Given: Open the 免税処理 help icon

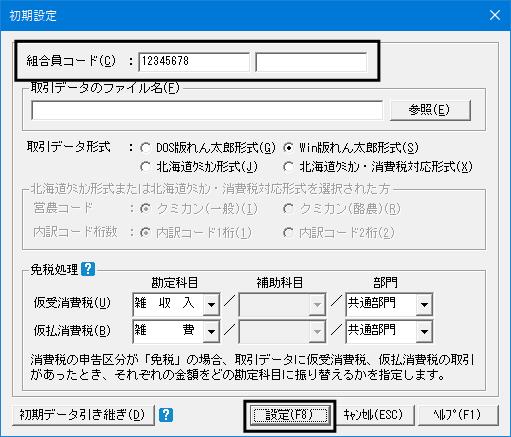Looking at the screenshot, I should (88, 269).
